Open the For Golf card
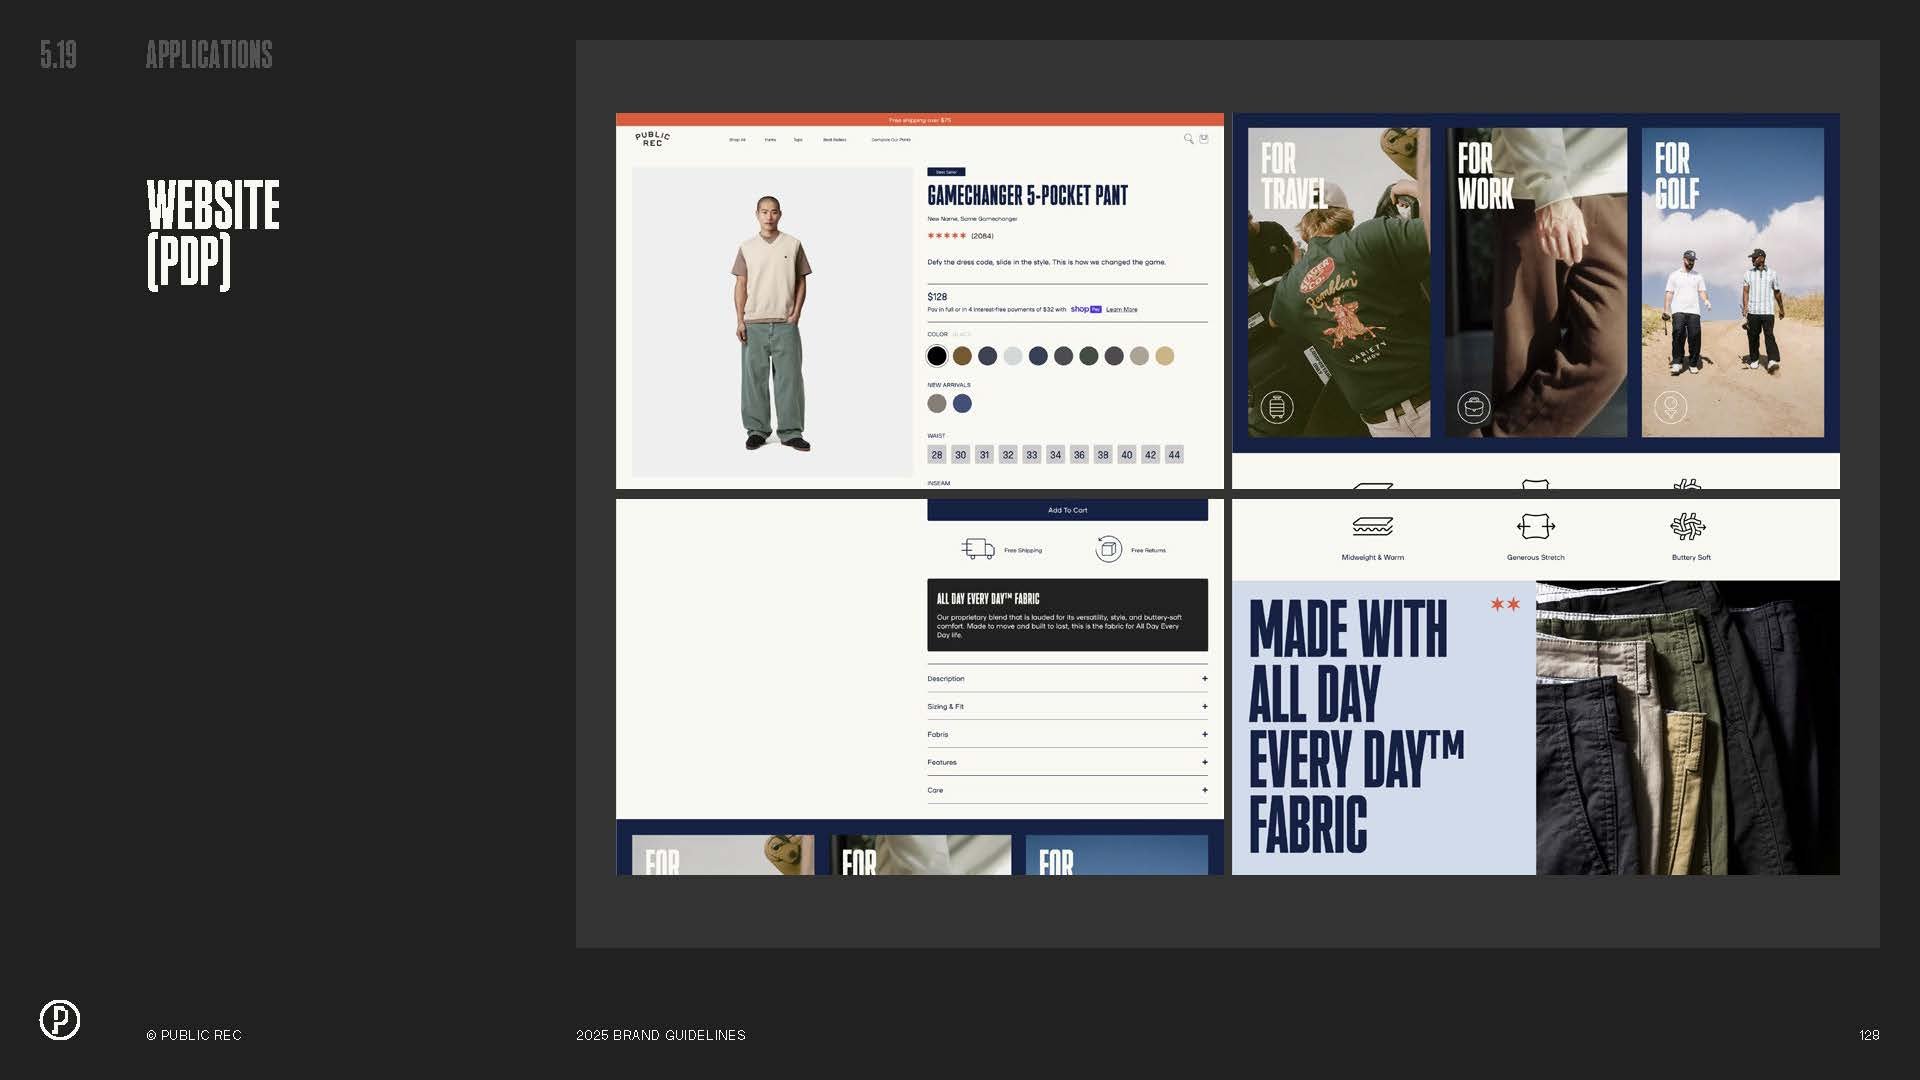The image size is (1920, 1080). [x=1733, y=282]
